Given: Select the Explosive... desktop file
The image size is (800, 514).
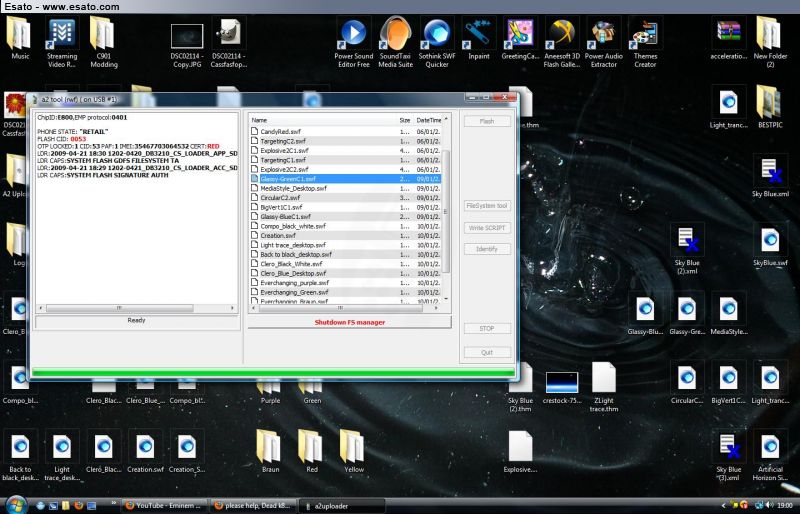Looking at the screenshot, I should pos(520,451).
